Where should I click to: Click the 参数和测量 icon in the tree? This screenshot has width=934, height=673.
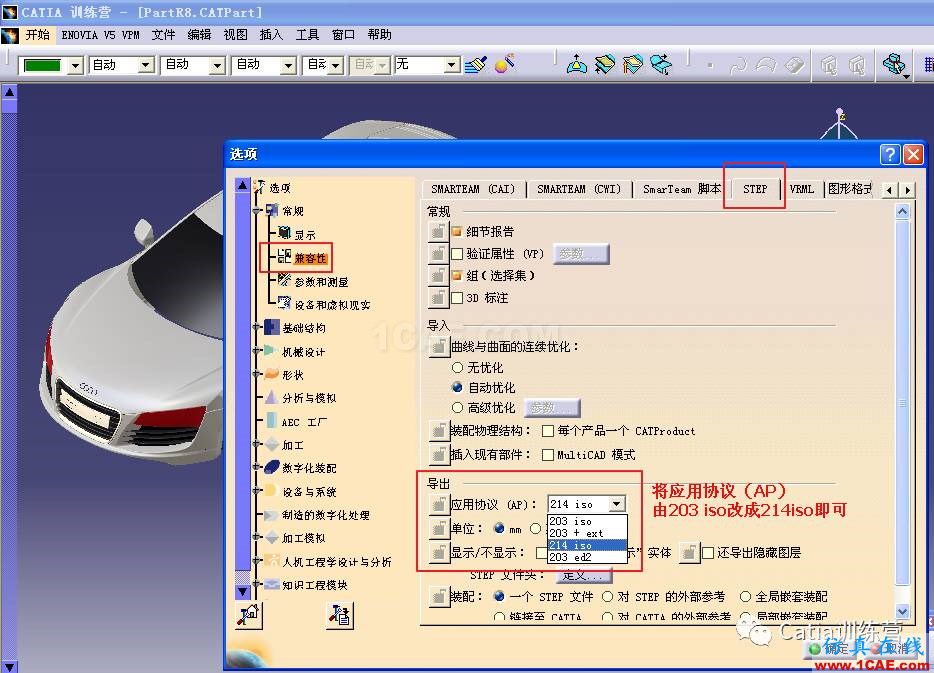(284, 280)
